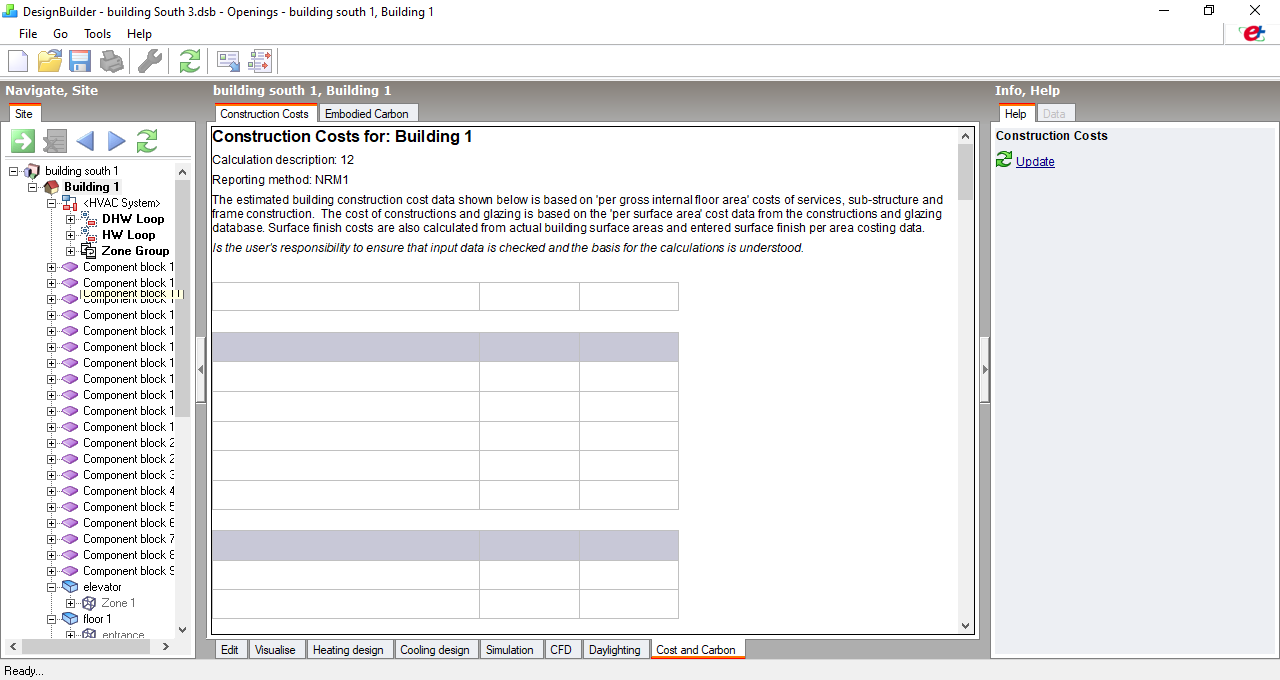Screen dimensions: 1280x680
Task: Click the 'Calculation description: 12' text
Action: coord(283,160)
